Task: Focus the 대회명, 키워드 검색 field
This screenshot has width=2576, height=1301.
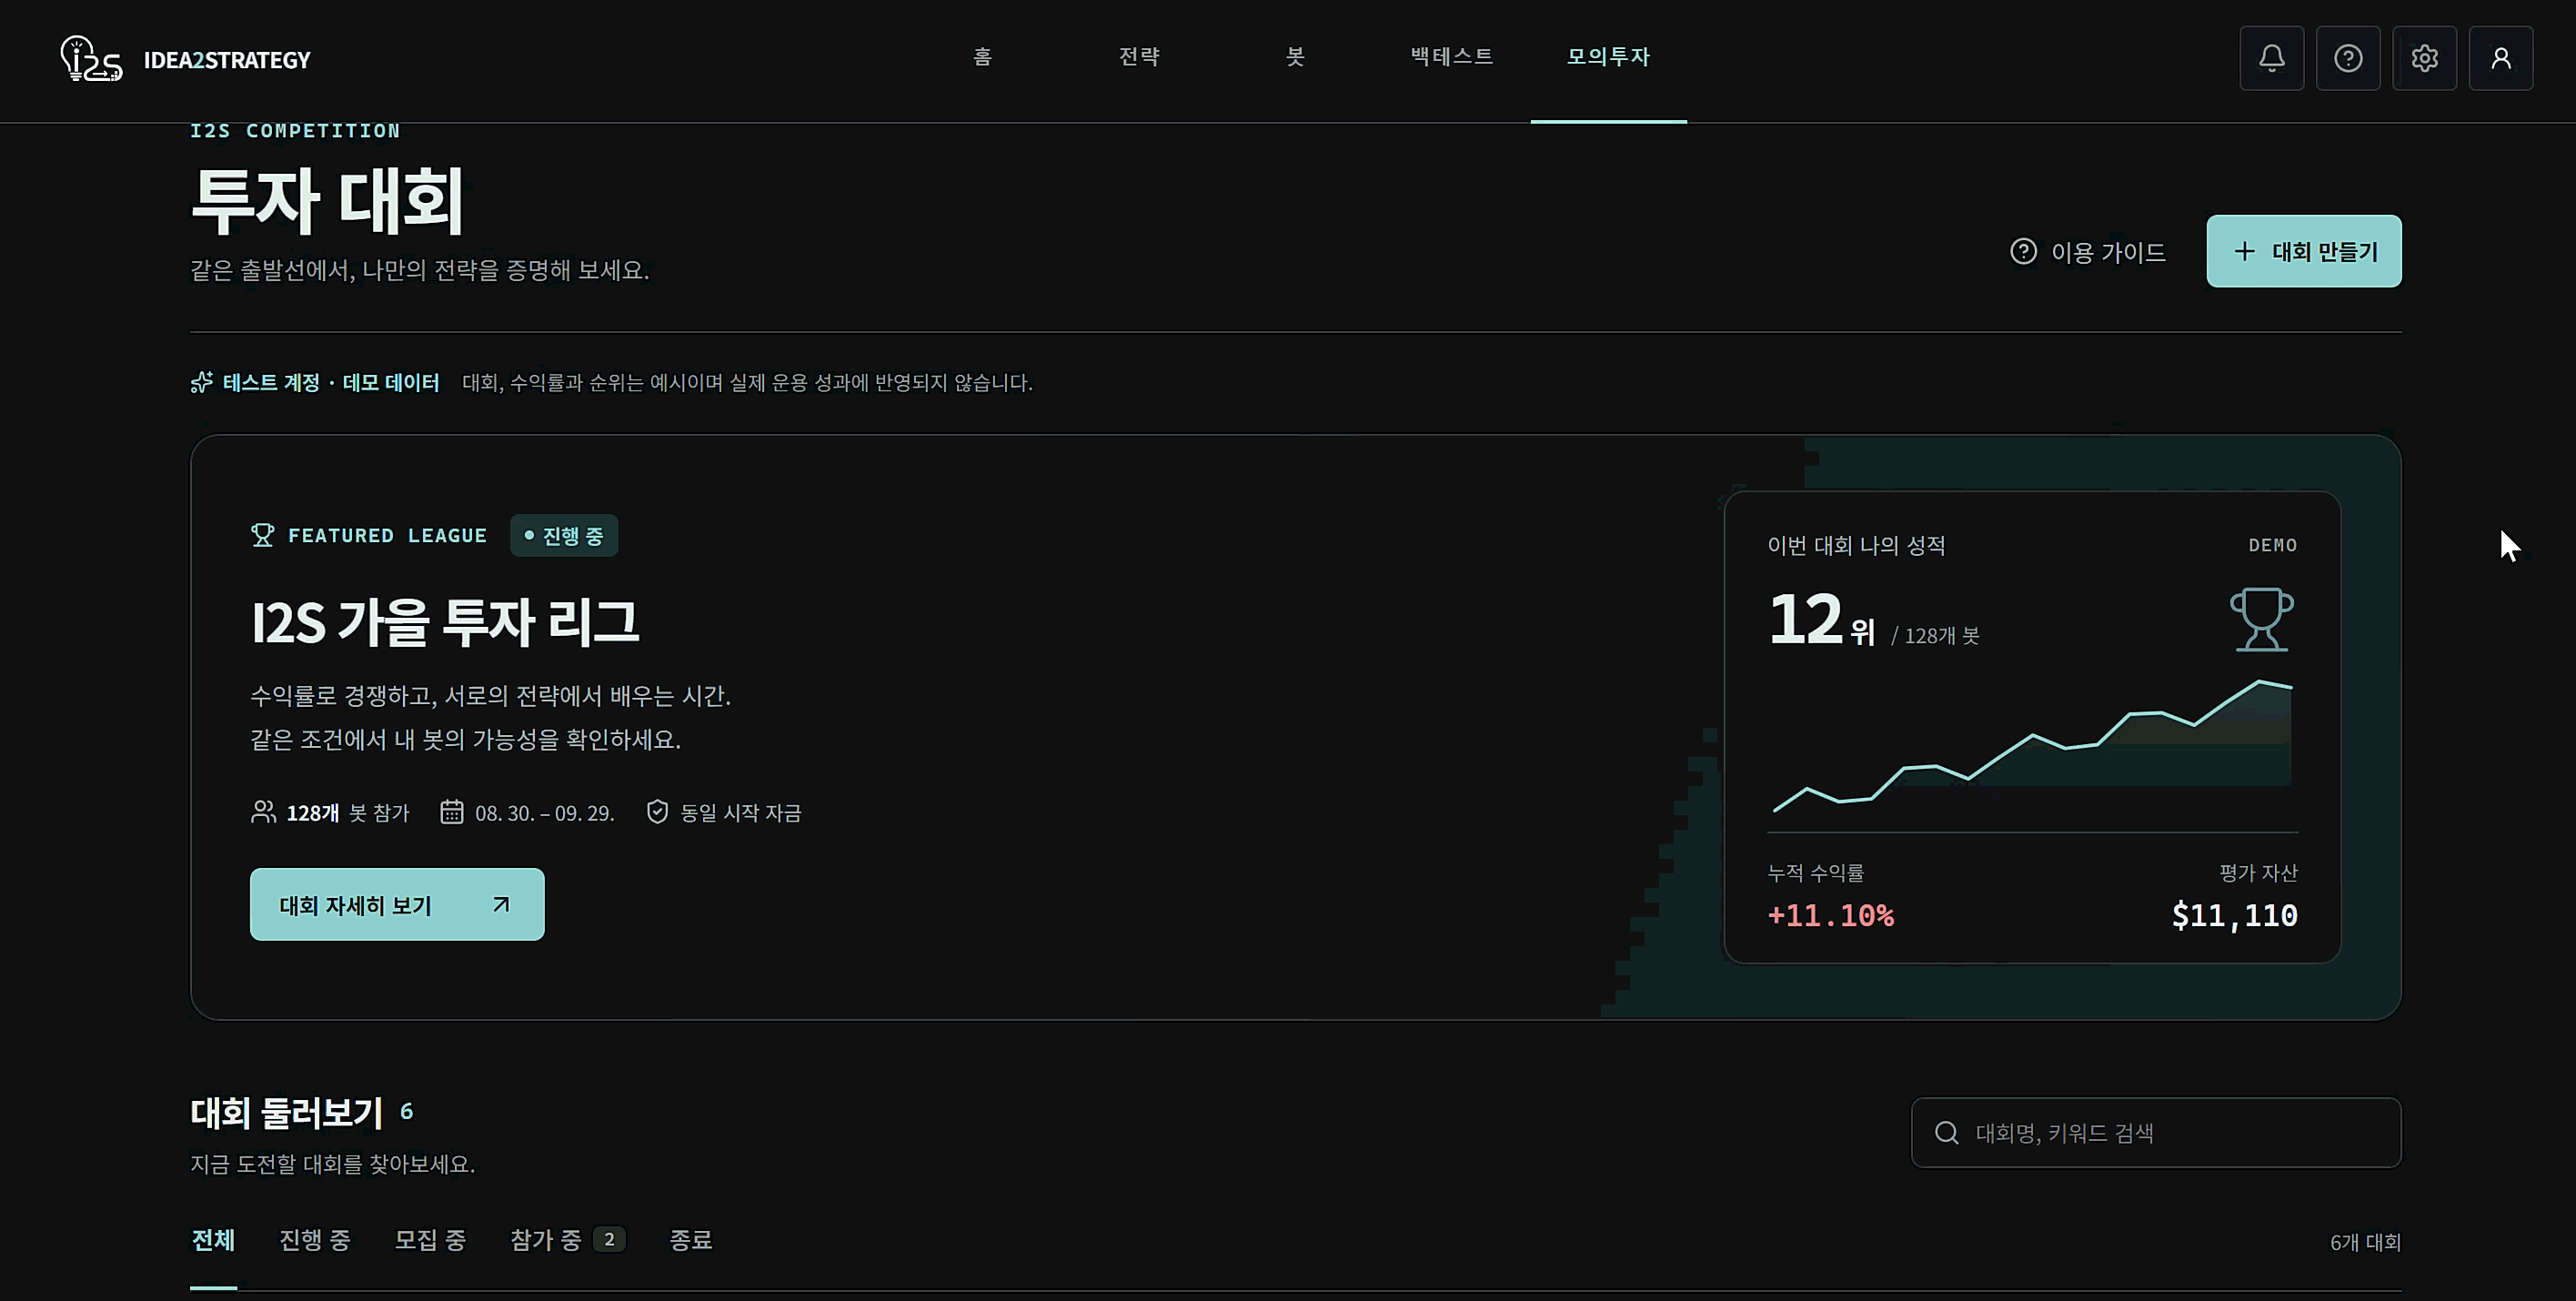Action: pyautogui.click(x=2155, y=1132)
